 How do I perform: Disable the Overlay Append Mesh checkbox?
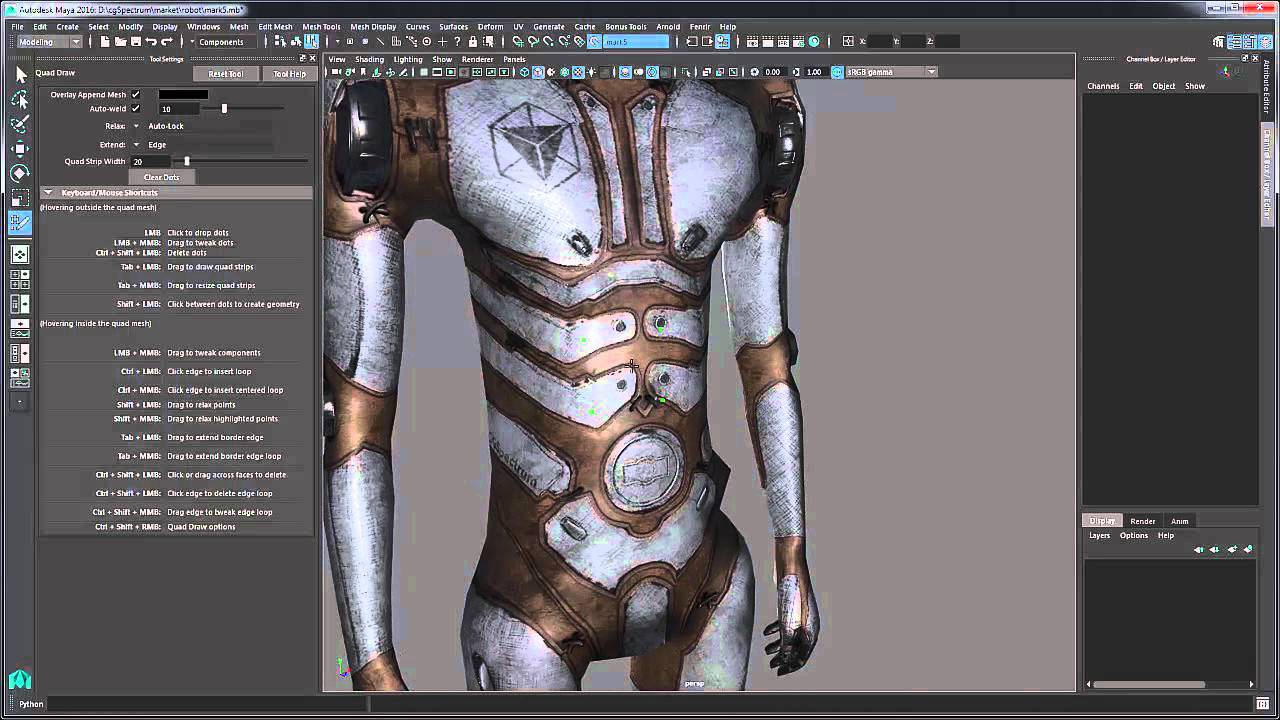coord(137,93)
